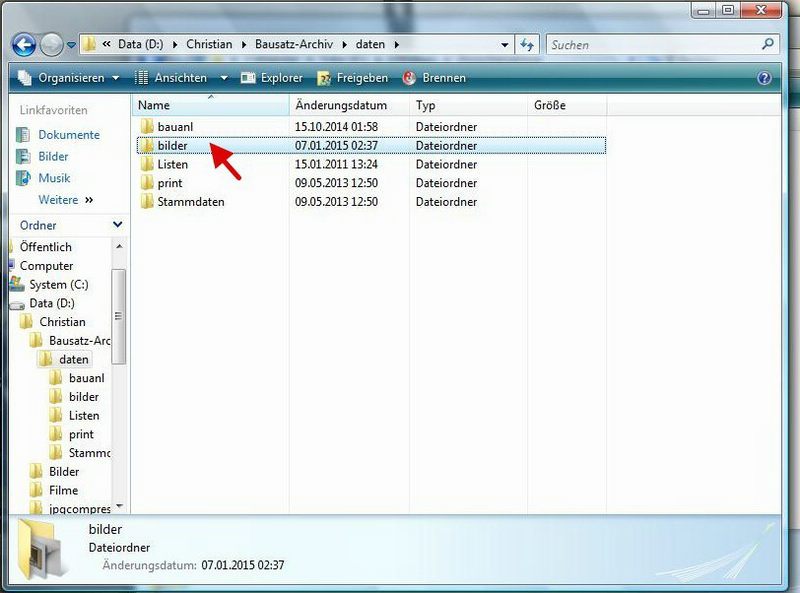Open subfolder arrow after Data (D:)

point(175,45)
